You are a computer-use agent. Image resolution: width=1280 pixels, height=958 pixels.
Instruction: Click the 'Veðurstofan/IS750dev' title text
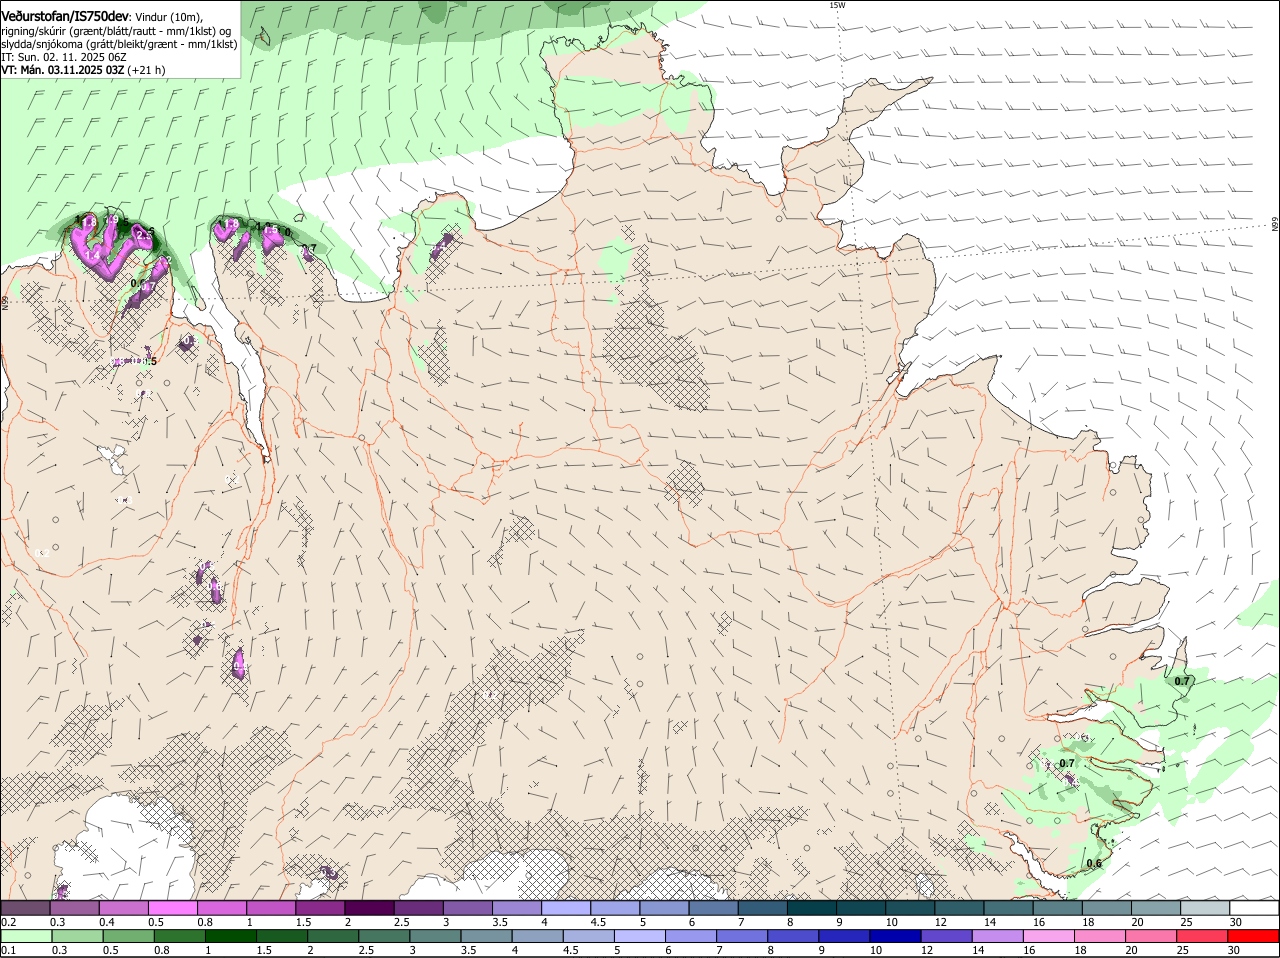pyautogui.click(x=65, y=17)
